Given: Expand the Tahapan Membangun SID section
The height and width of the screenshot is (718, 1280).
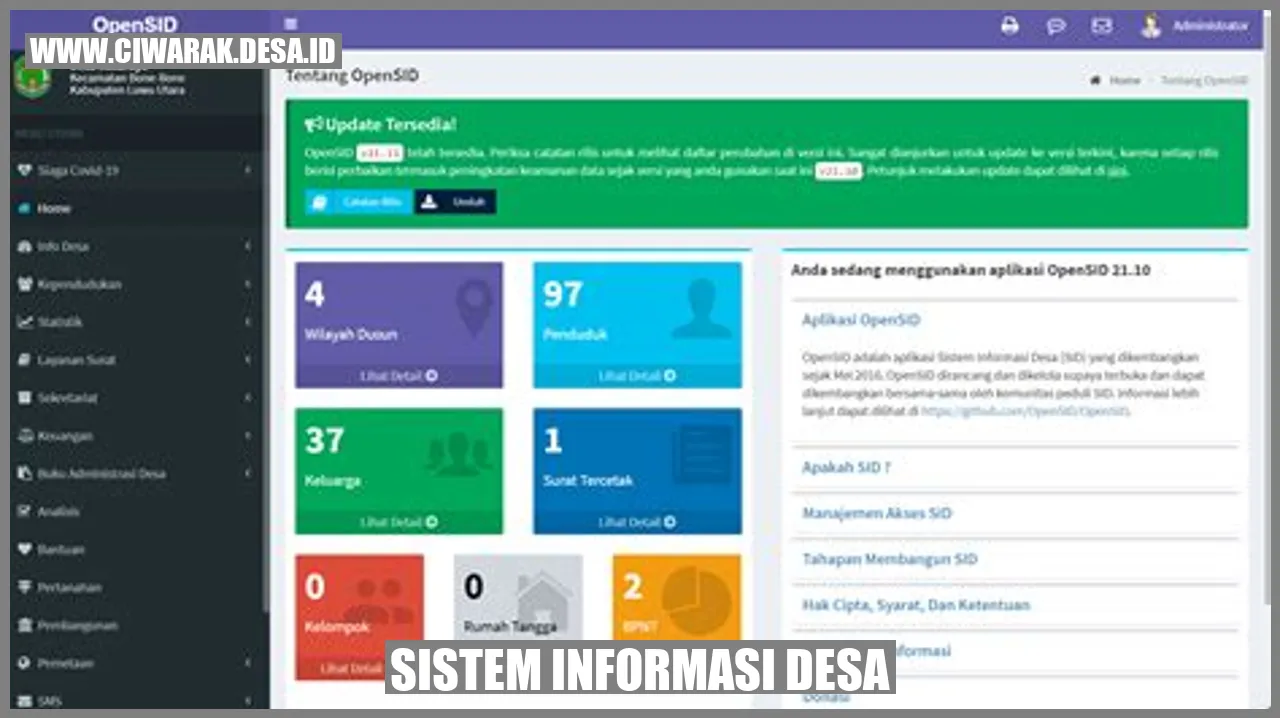Looking at the screenshot, I should 890,559.
